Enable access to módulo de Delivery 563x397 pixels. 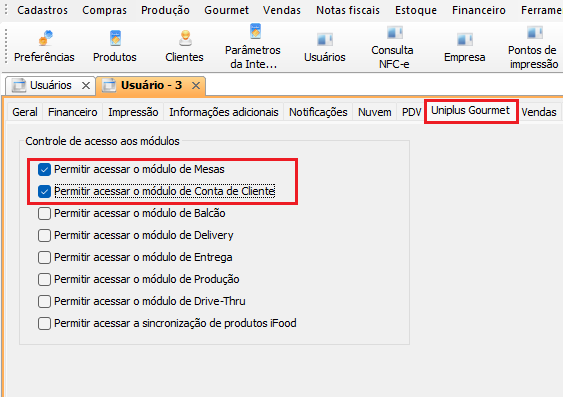click(45, 235)
